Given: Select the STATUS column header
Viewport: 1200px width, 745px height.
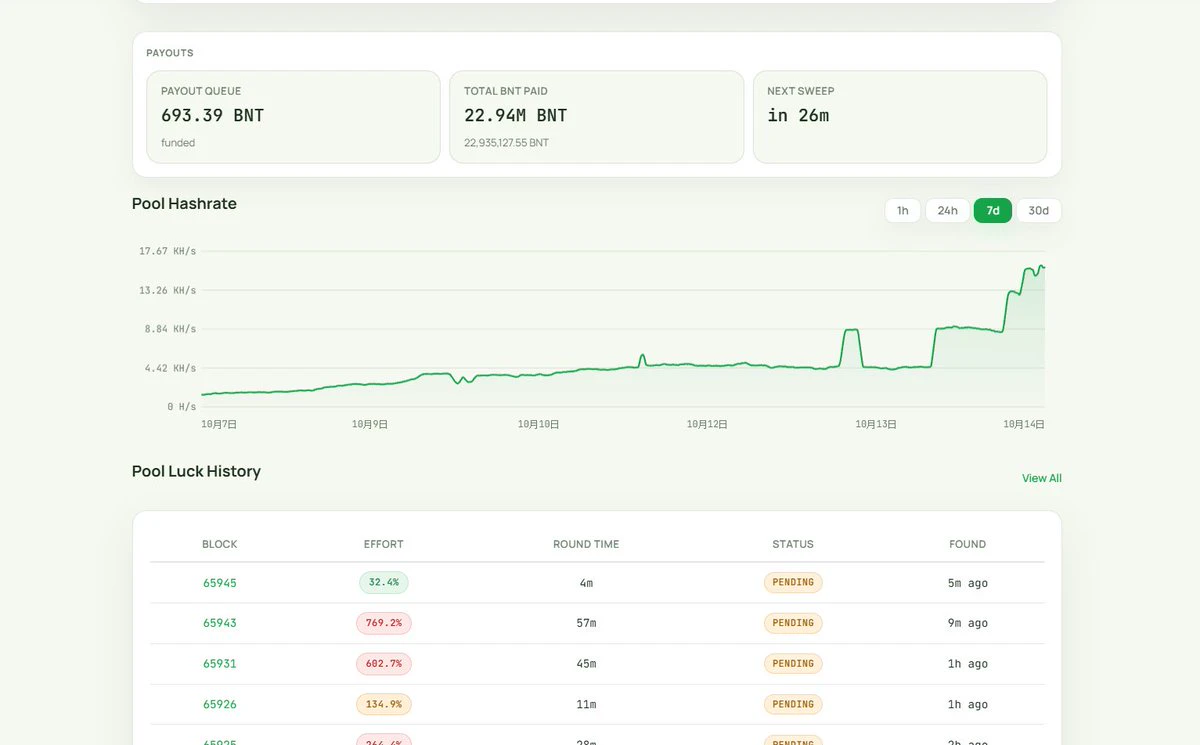Looking at the screenshot, I should (793, 544).
